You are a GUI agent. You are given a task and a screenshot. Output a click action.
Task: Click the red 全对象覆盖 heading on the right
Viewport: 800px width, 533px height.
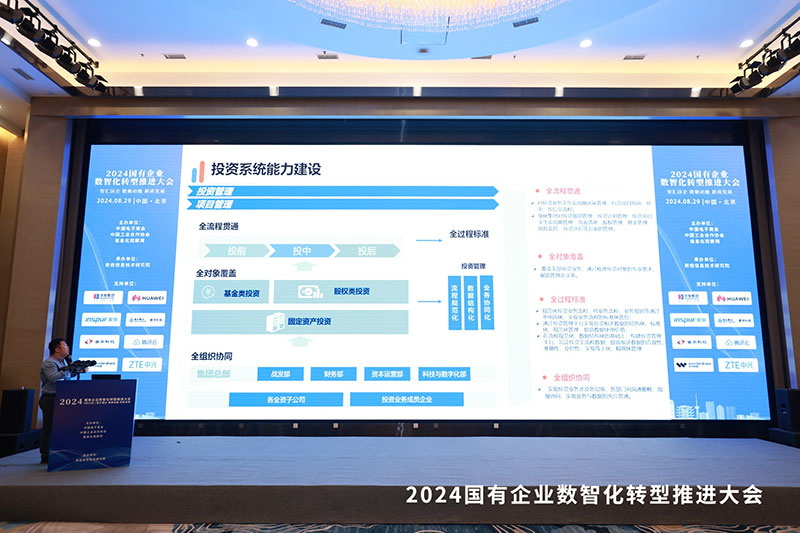tap(566, 257)
